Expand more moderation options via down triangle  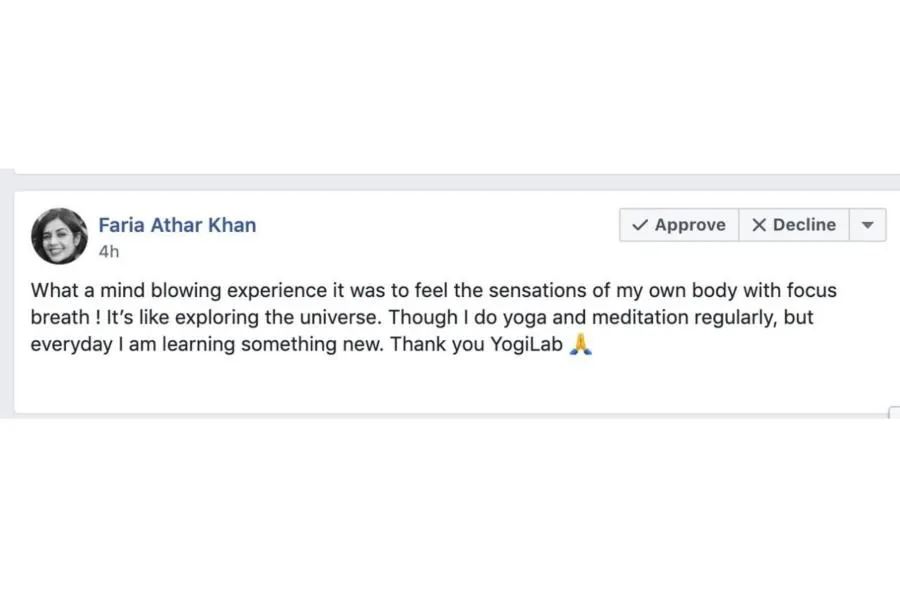click(868, 225)
